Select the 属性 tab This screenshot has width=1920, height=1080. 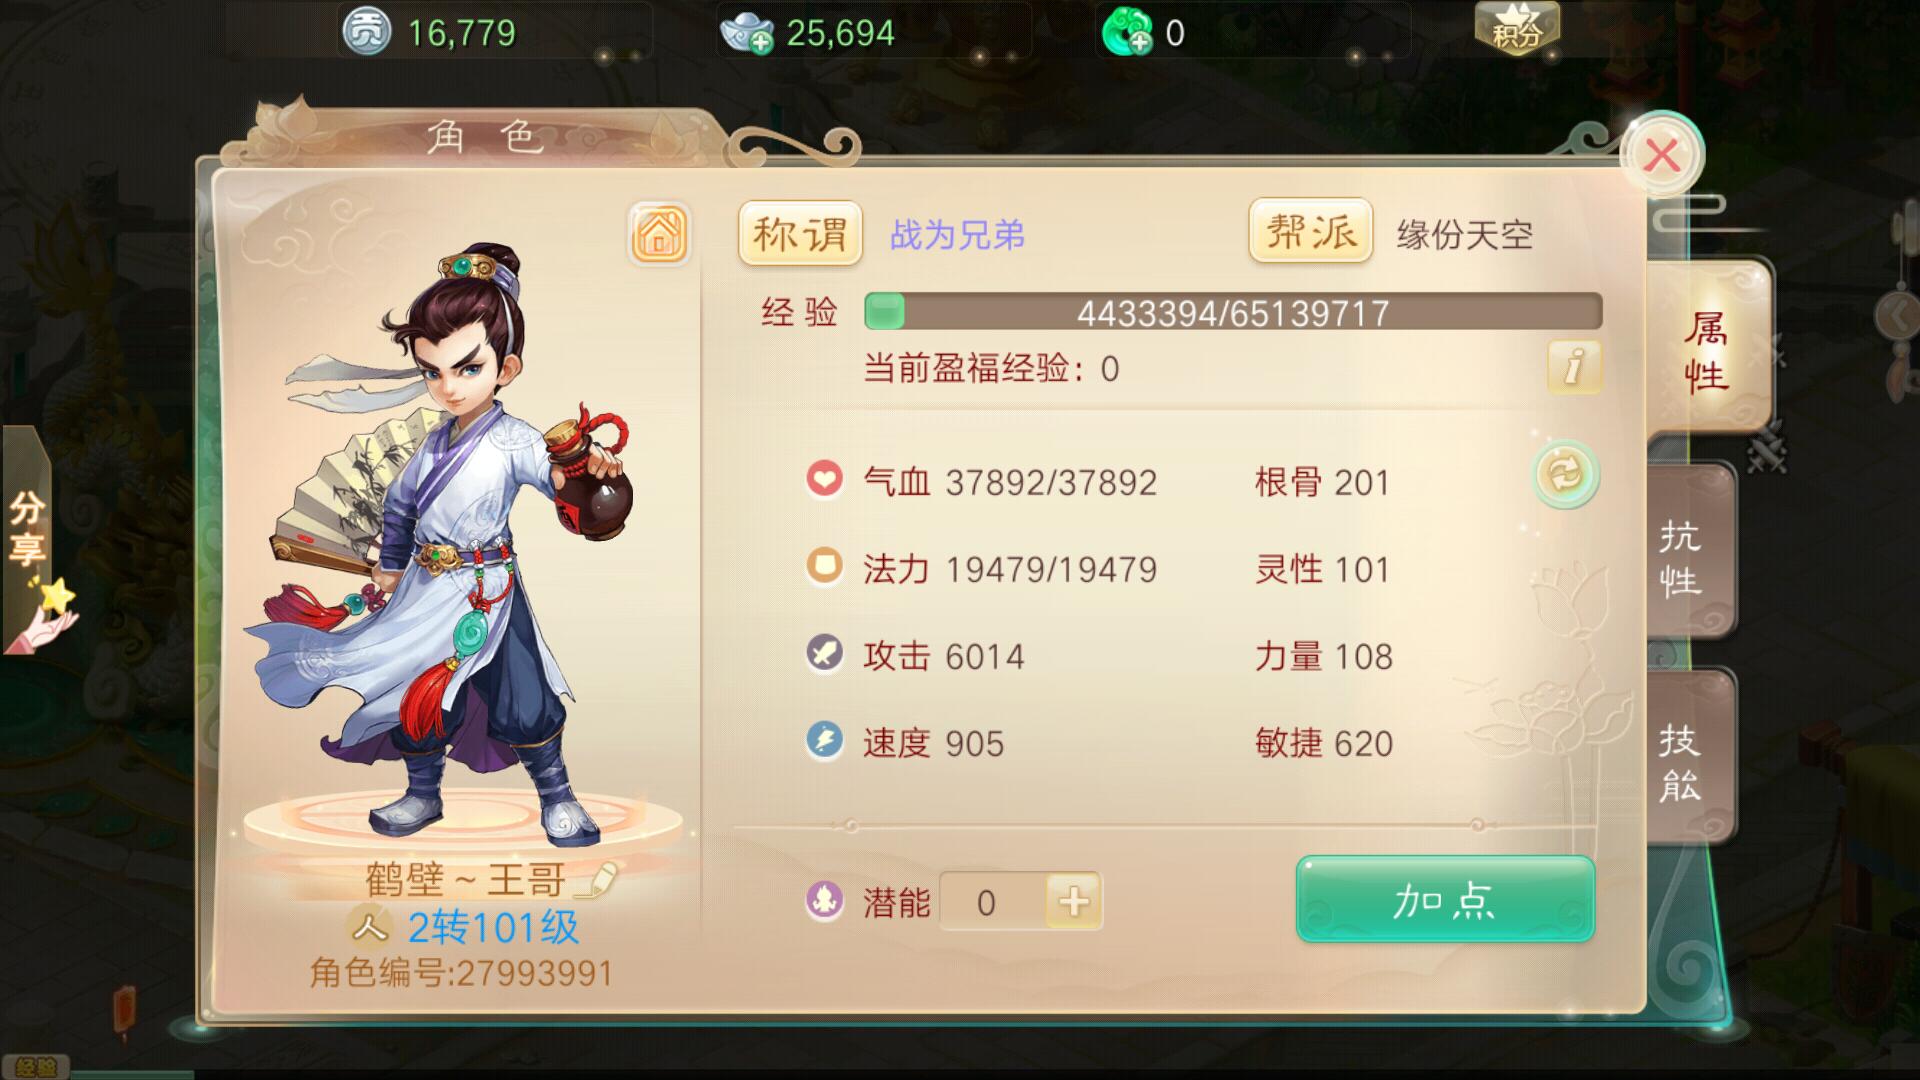point(1708,350)
